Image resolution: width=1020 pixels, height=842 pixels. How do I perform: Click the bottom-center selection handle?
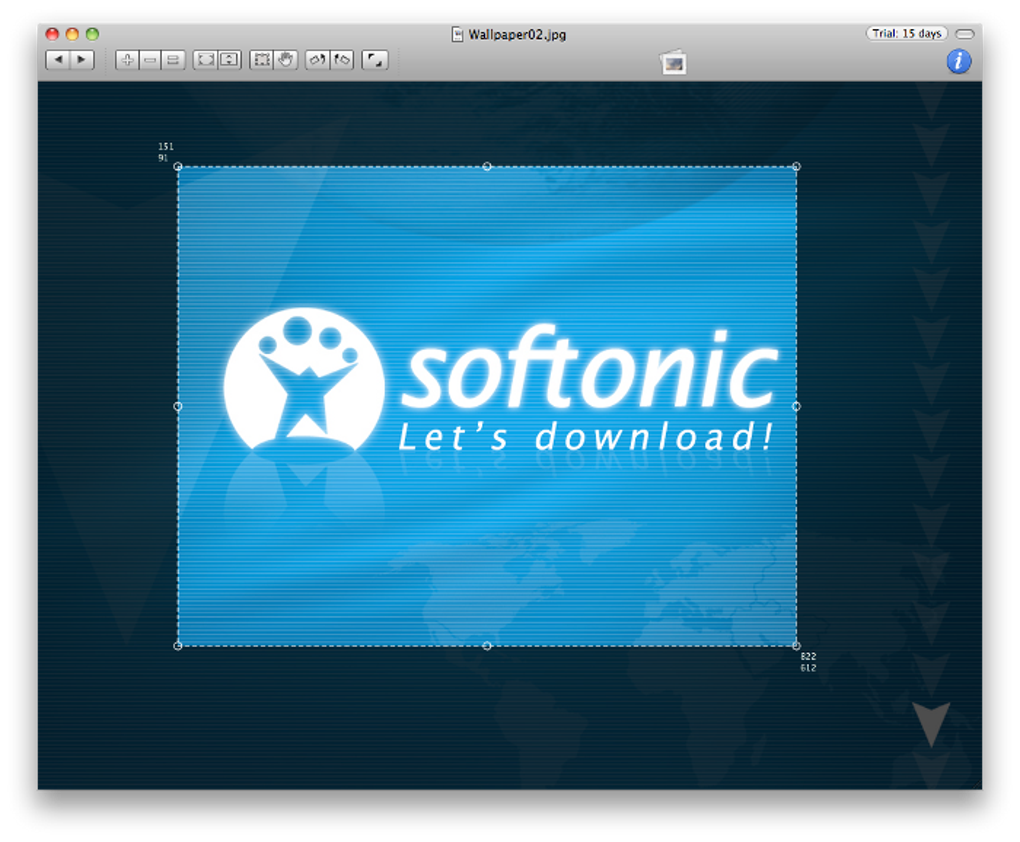(x=487, y=645)
